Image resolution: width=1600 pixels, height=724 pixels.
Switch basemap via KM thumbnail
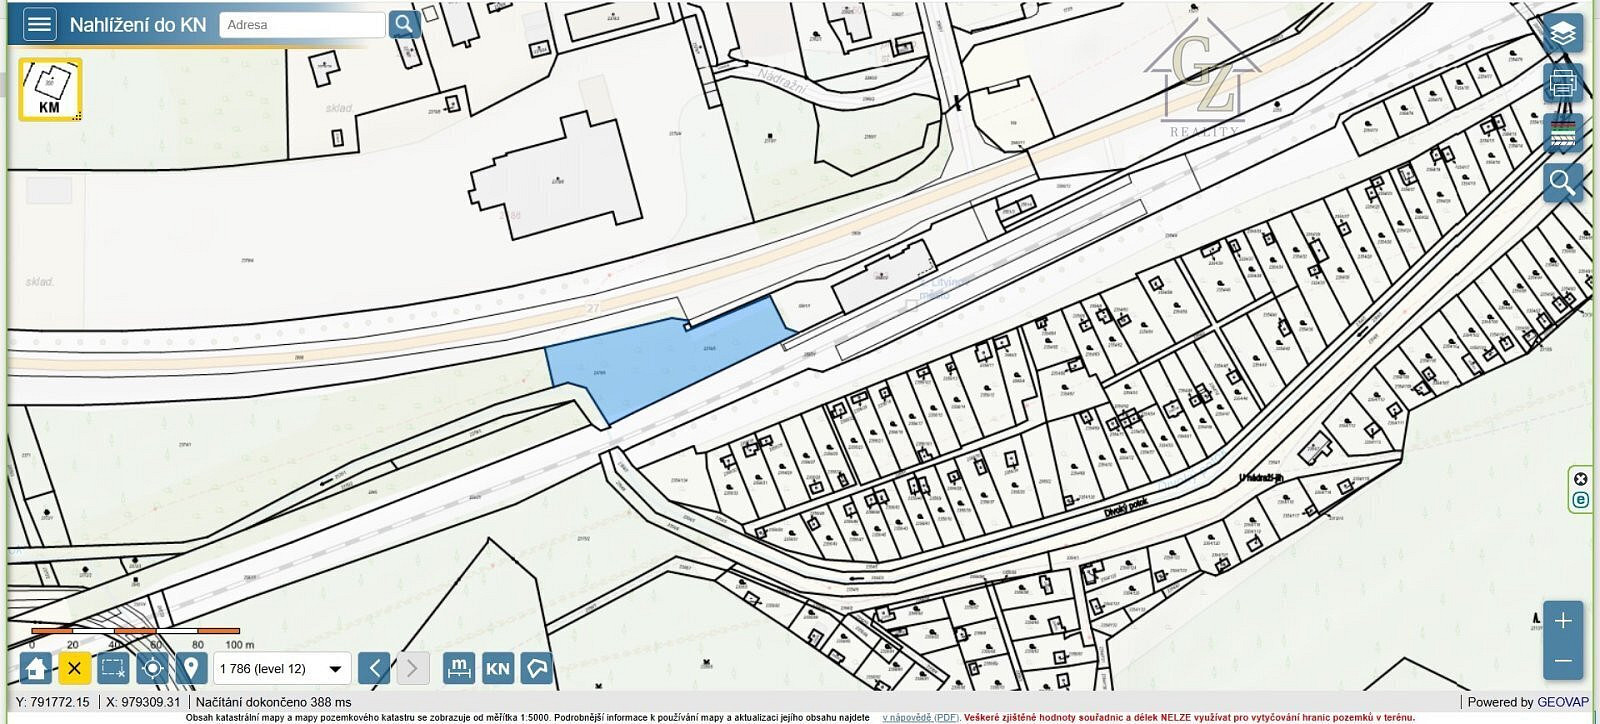tap(50, 89)
